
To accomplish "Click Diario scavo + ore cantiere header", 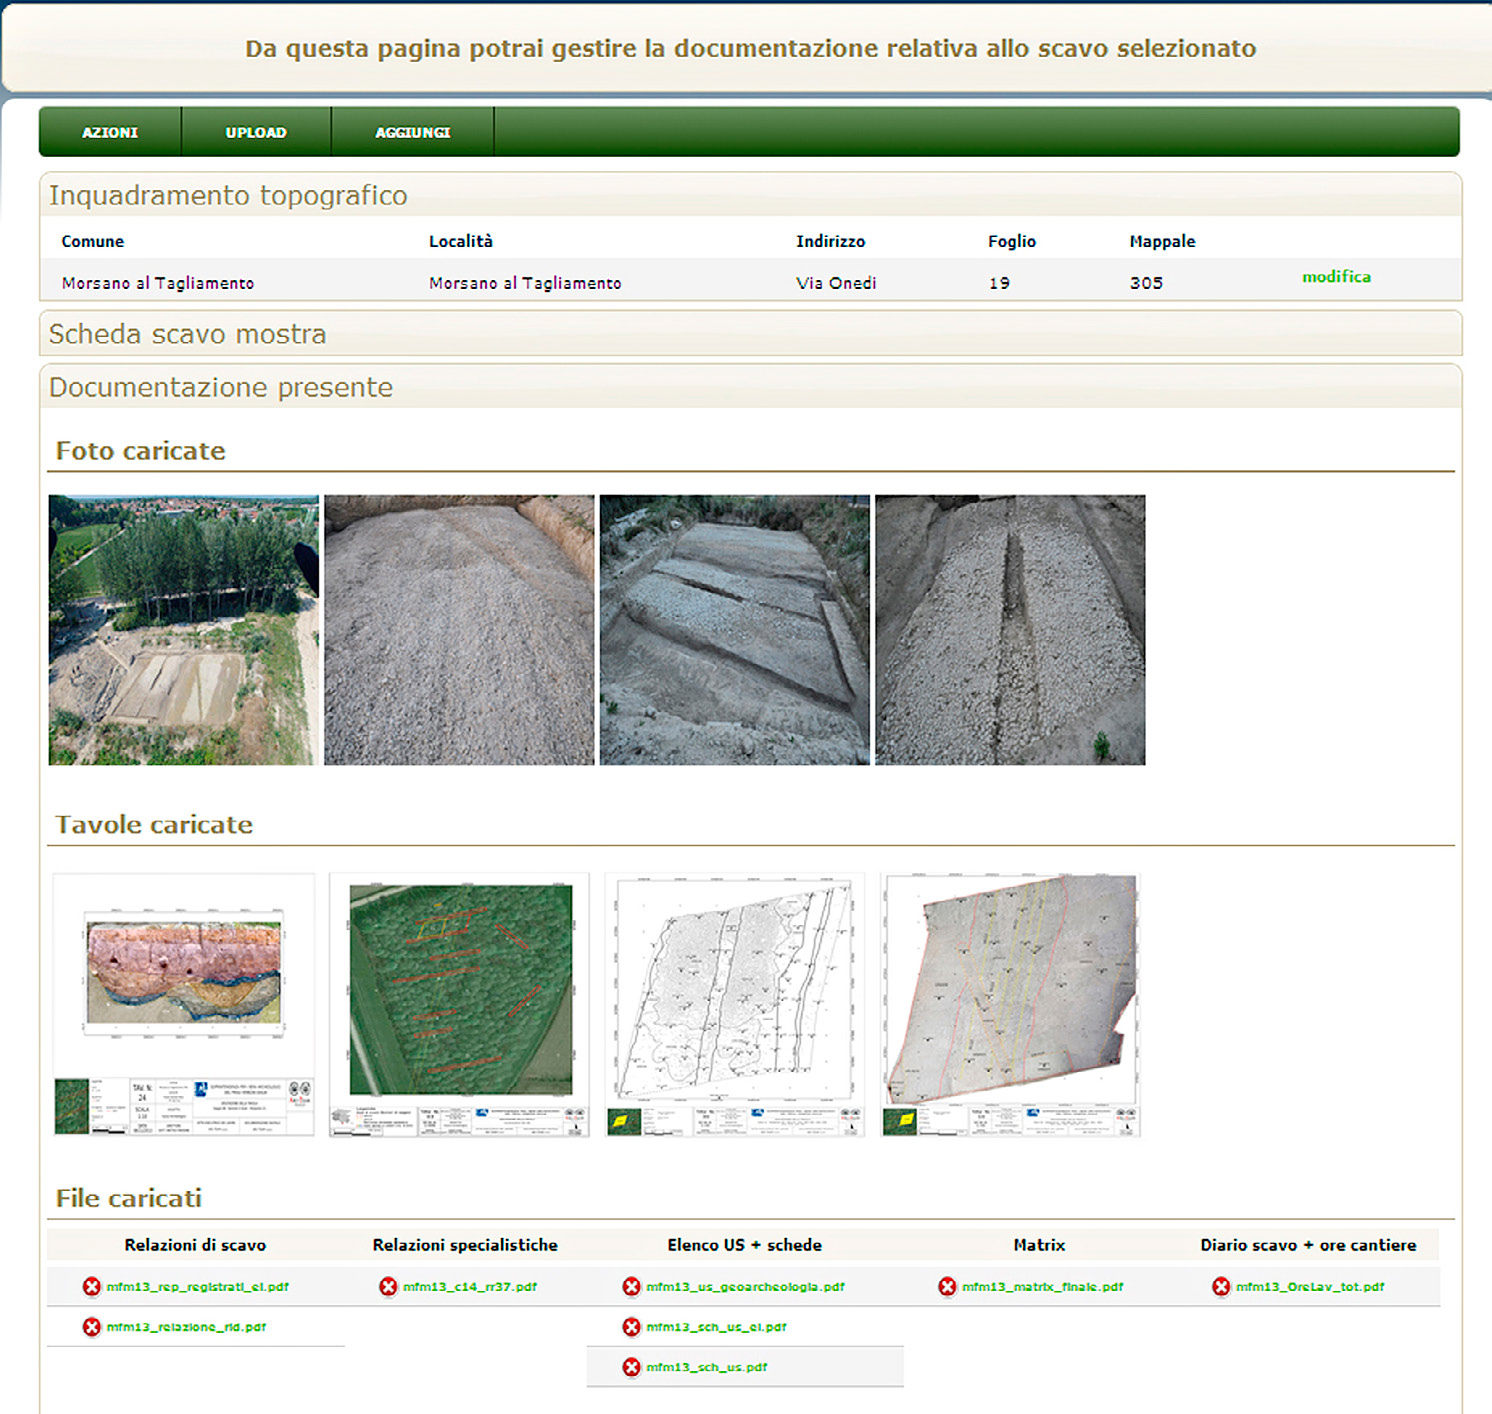I will point(1308,1245).
